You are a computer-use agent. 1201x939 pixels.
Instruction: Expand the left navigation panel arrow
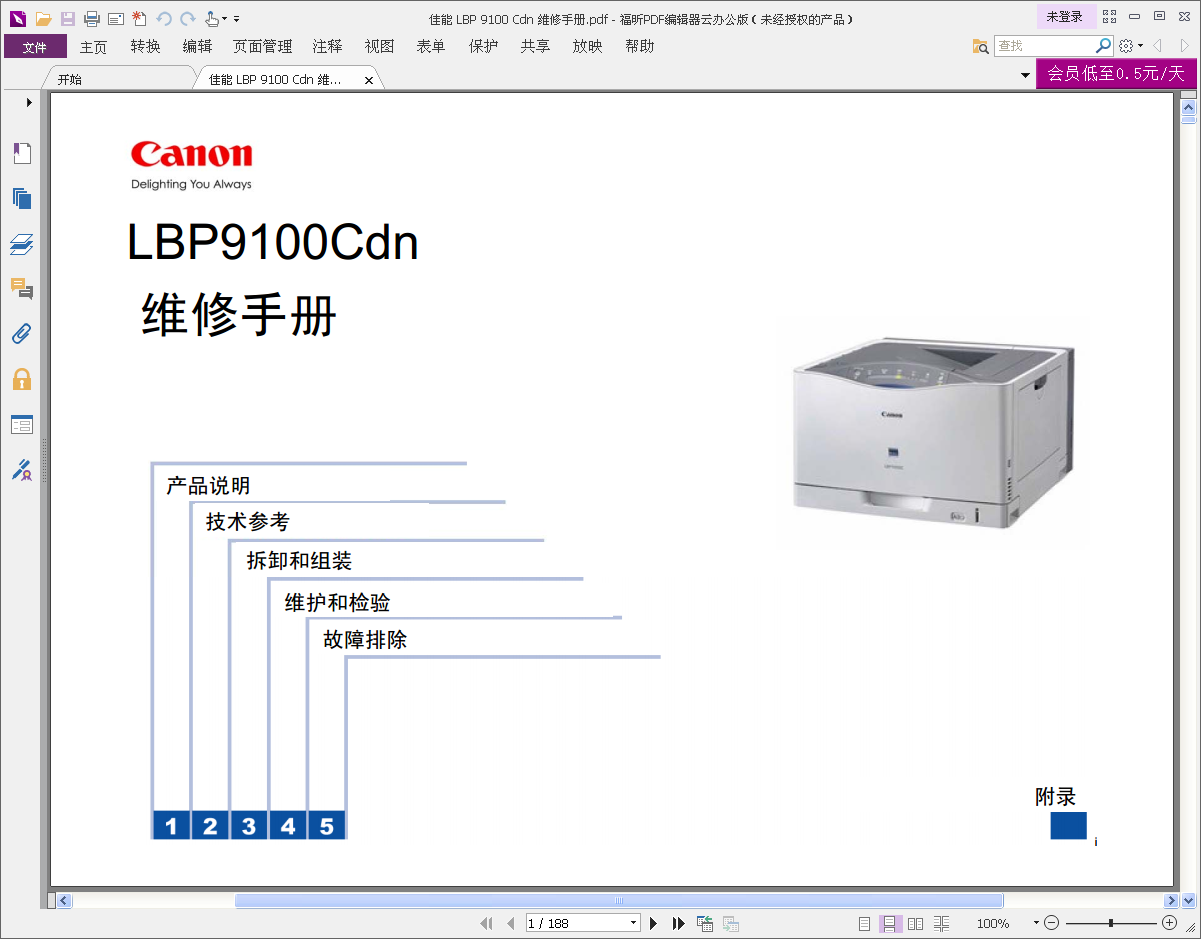(29, 102)
